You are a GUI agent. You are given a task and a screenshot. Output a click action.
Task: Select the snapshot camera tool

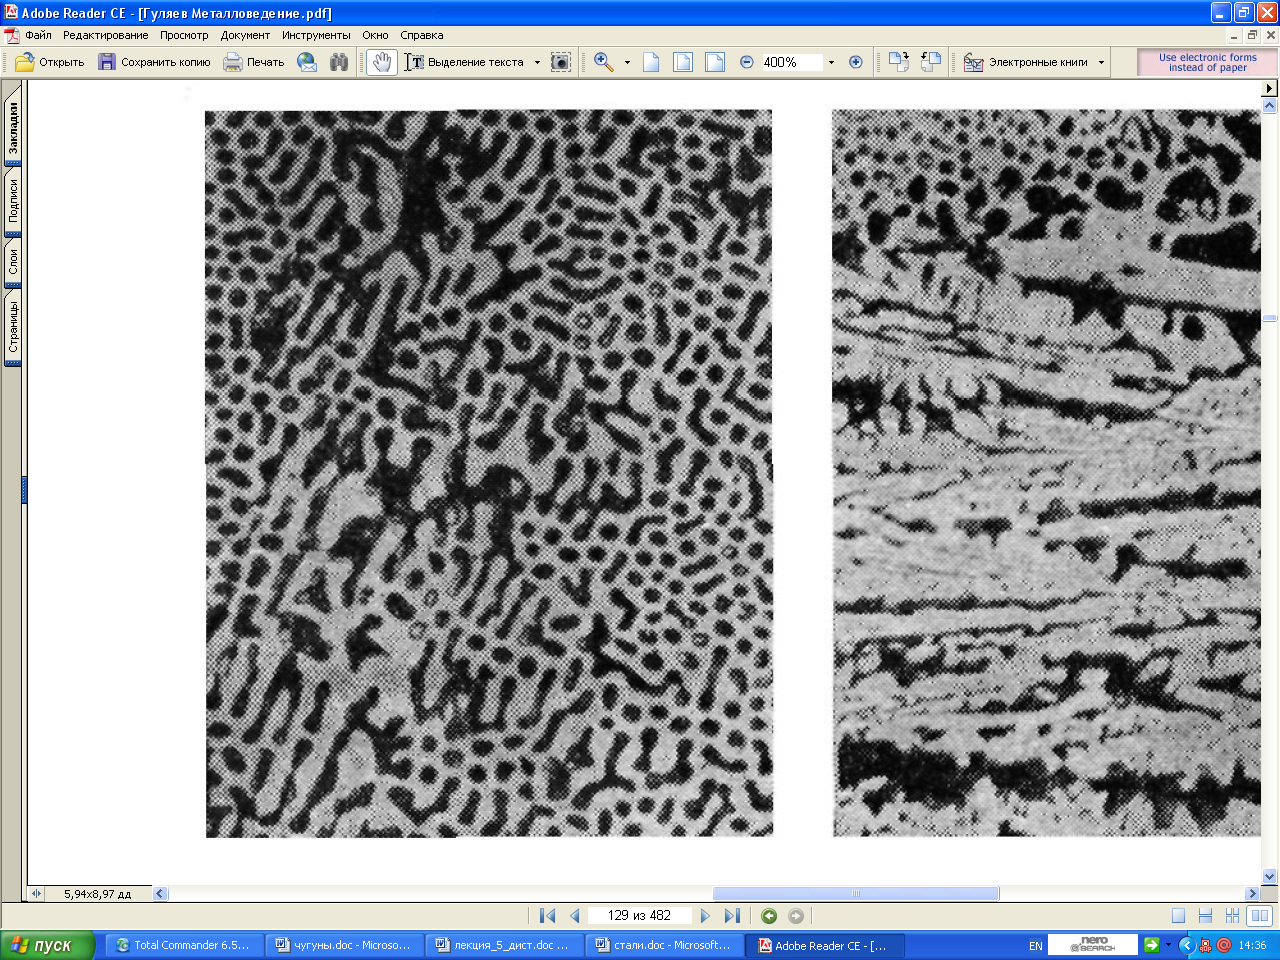click(x=561, y=62)
